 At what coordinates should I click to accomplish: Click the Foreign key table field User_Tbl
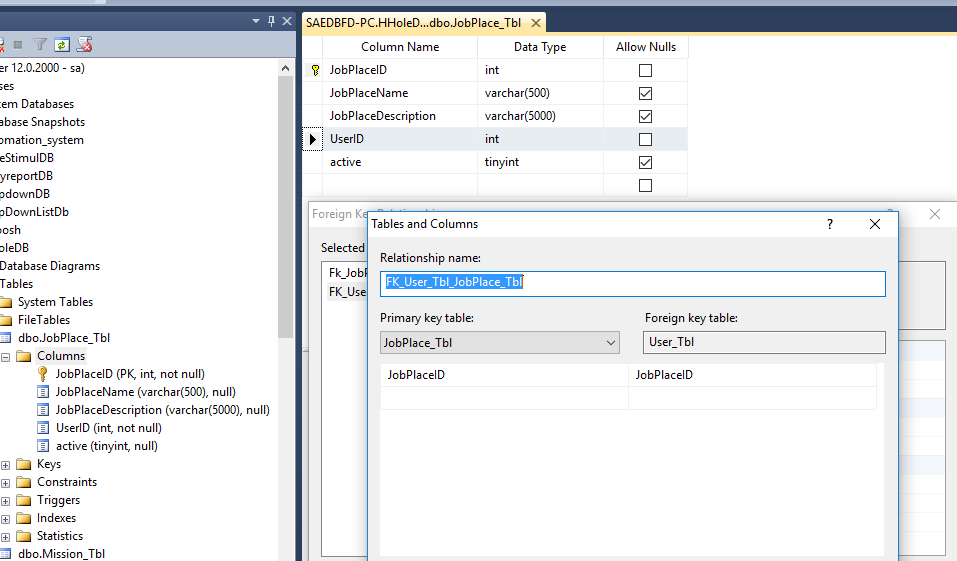click(764, 342)
